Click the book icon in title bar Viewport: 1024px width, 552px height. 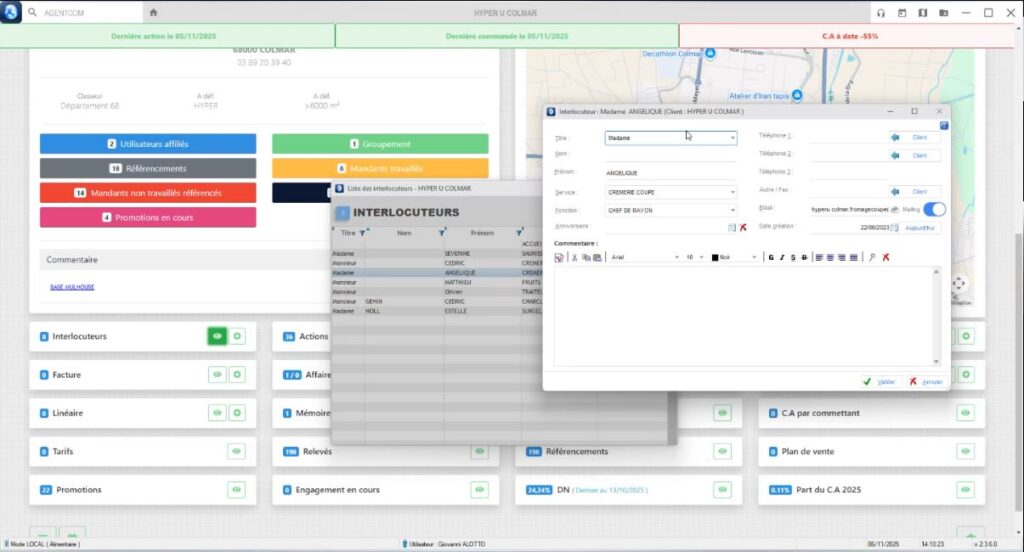coord(923,13)
